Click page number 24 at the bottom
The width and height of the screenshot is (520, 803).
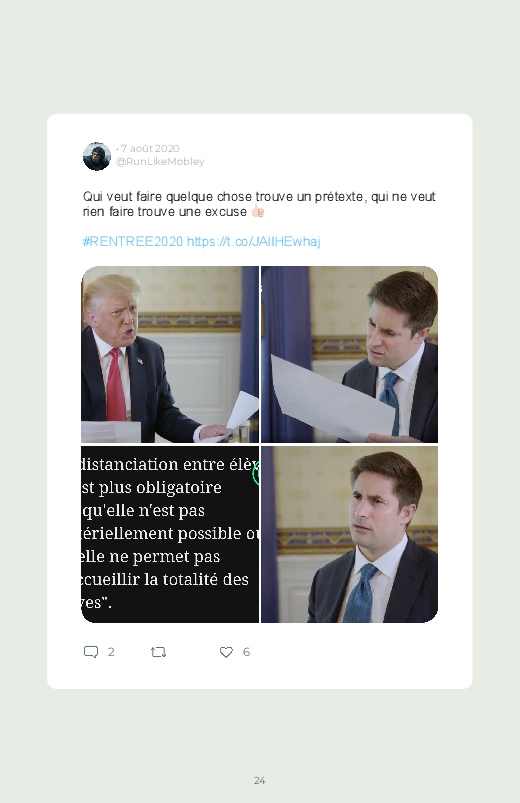pyautogui.click(x=260, y=780)
